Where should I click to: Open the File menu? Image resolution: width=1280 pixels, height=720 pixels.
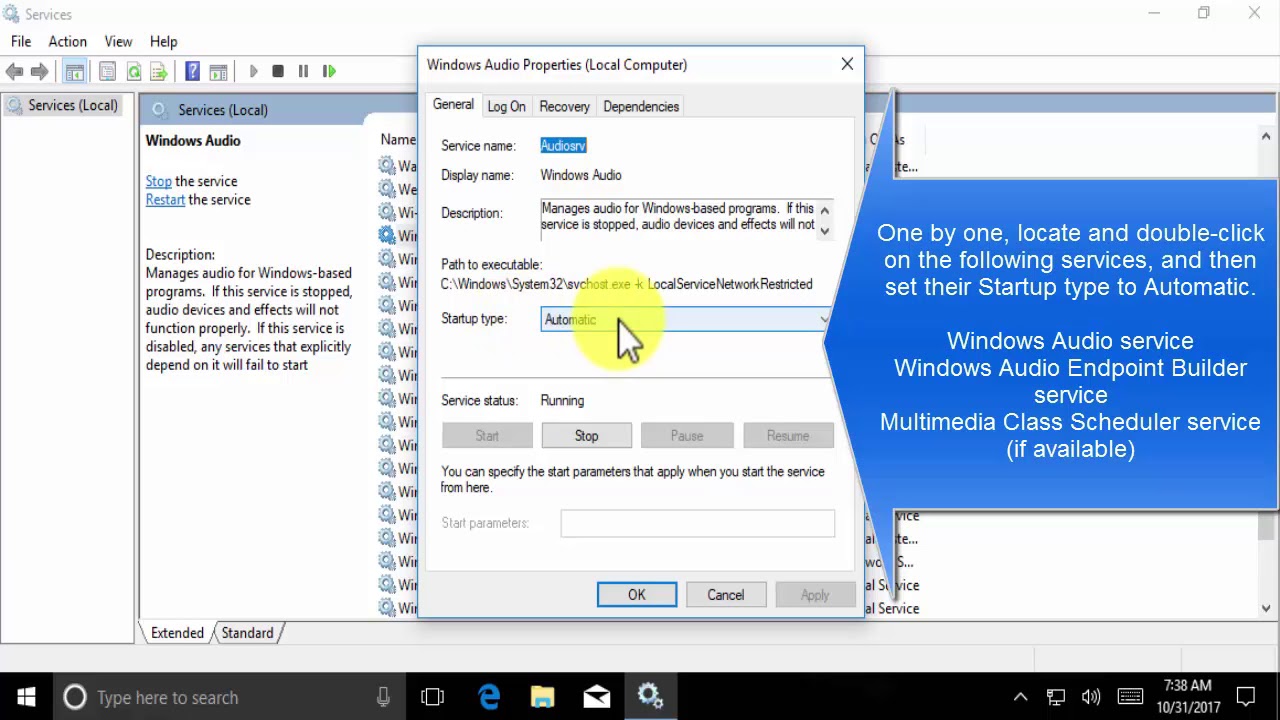tap(21, 41)
